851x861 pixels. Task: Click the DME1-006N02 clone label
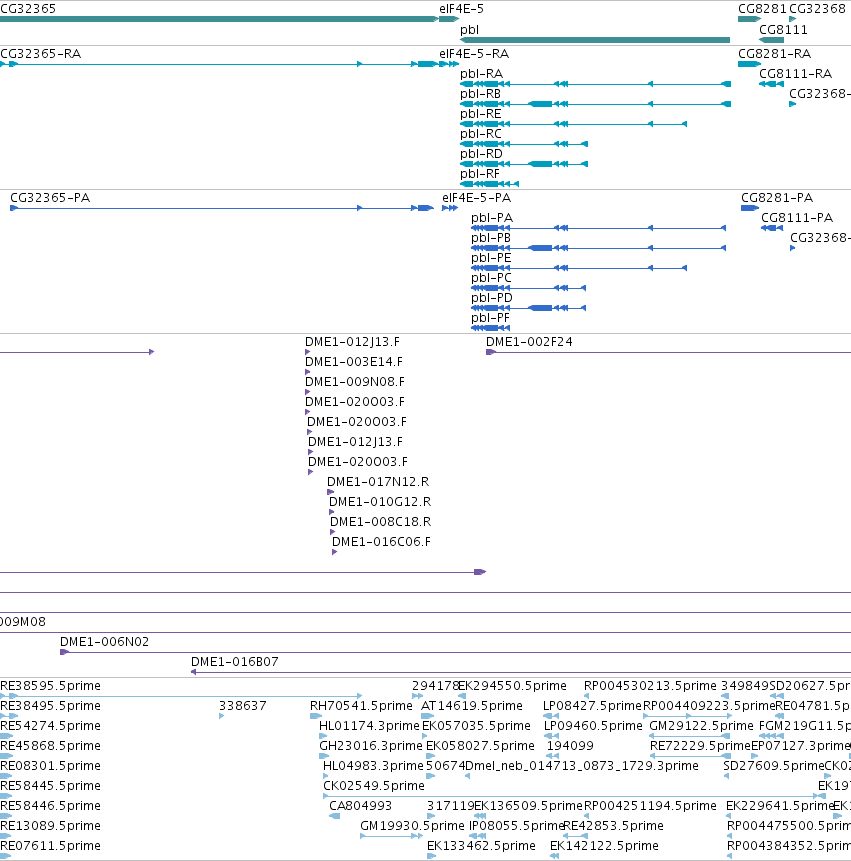tap(104, 642)
